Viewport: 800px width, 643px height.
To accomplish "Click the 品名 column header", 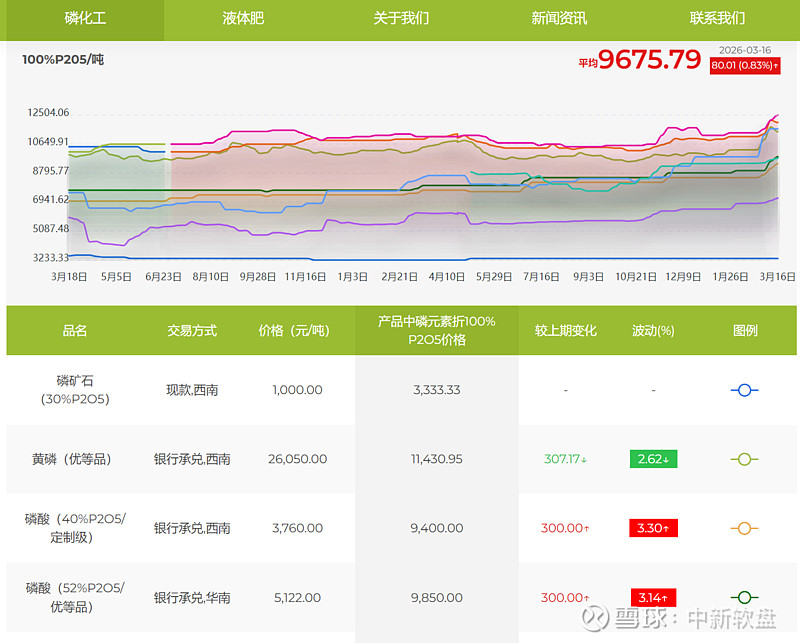I will (74, 331).
